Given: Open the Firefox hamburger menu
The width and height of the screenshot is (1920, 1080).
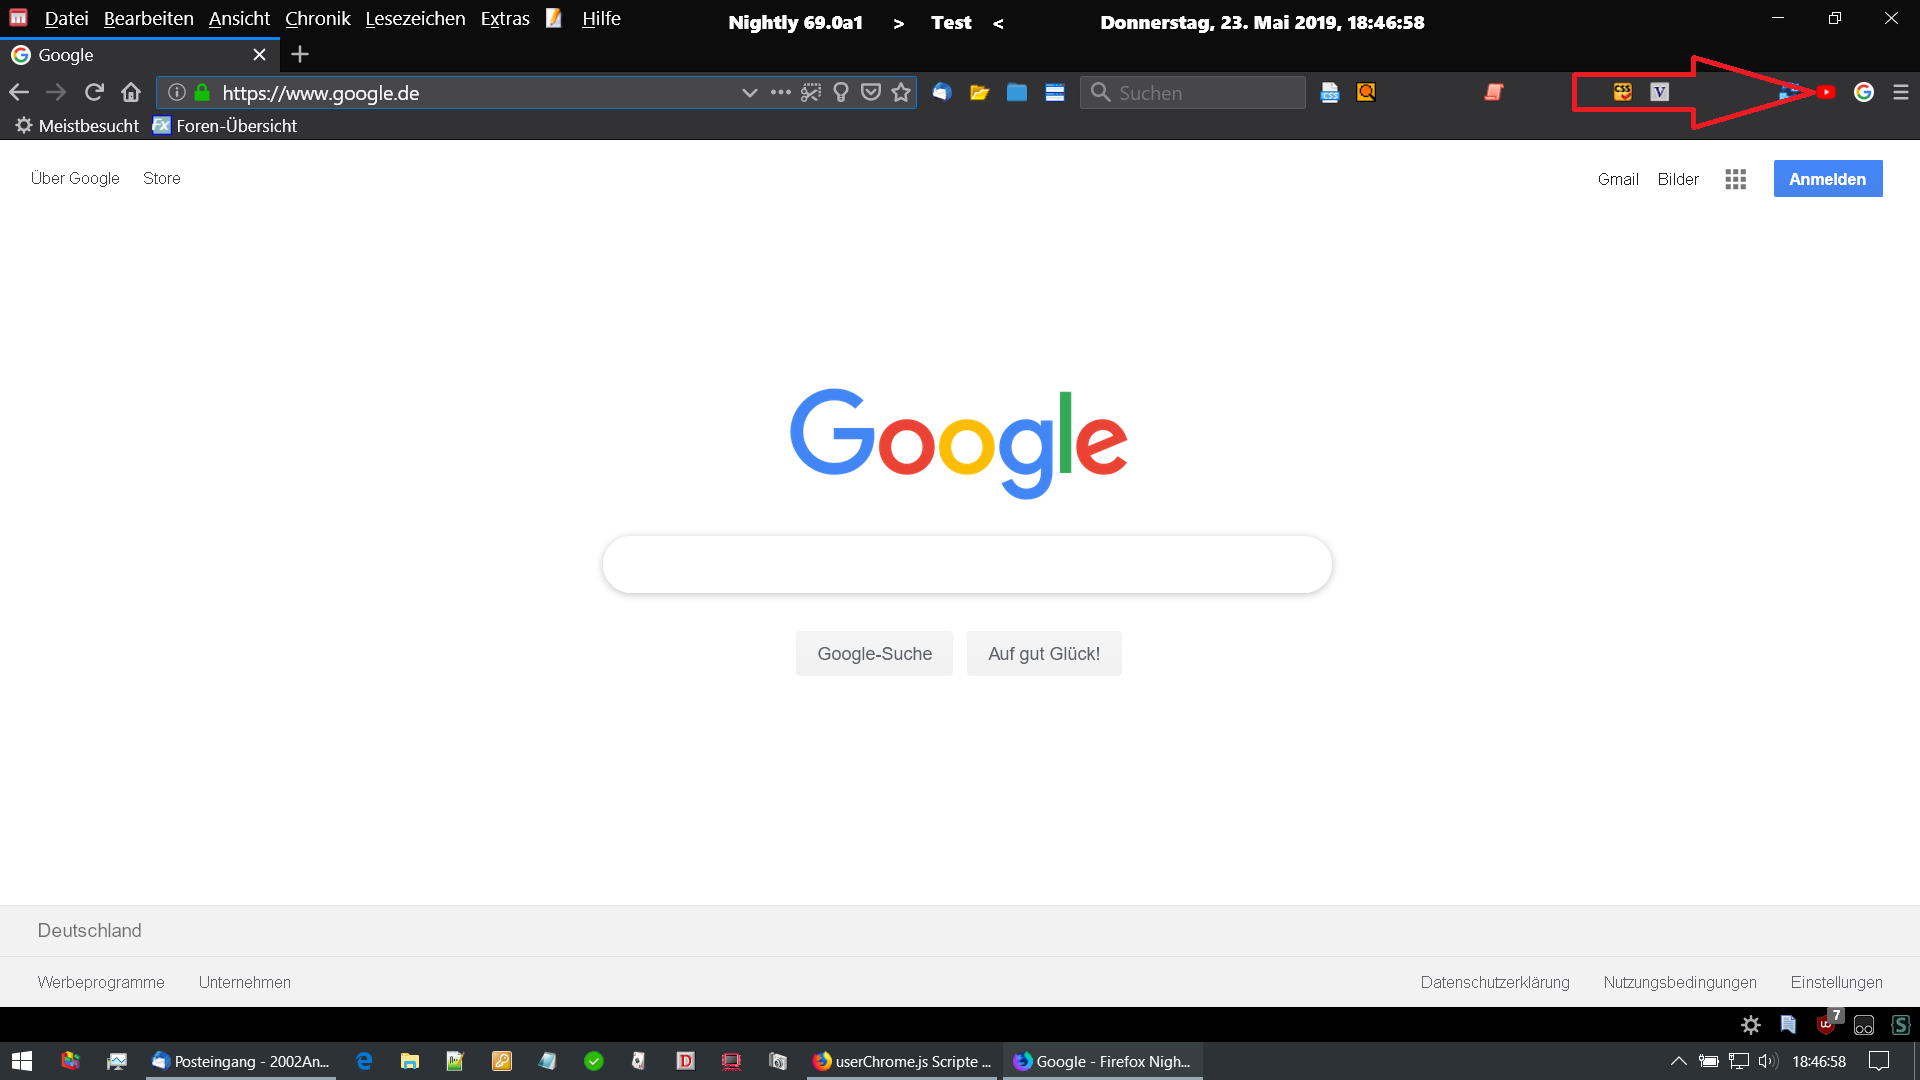Looking at the screenshot, I should click(x=1901, y=92).
